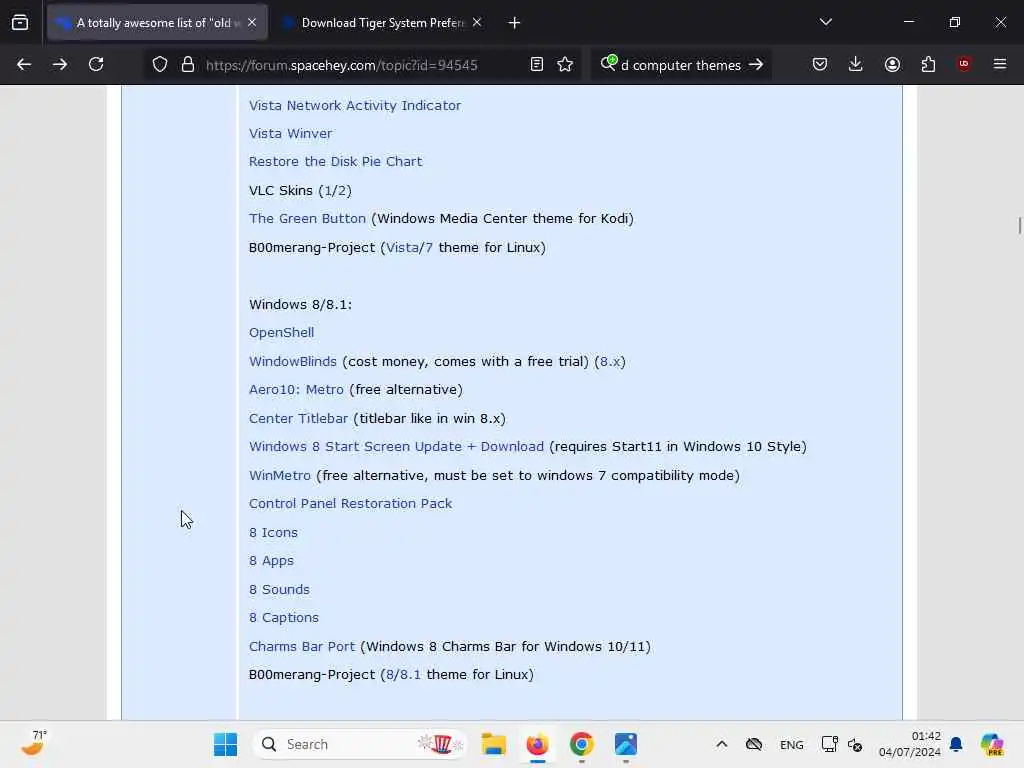Image resolution: width=1024 pixels, height=768 pixels.
Task: Open the 8 Sounds link
Action: point(279,590)
